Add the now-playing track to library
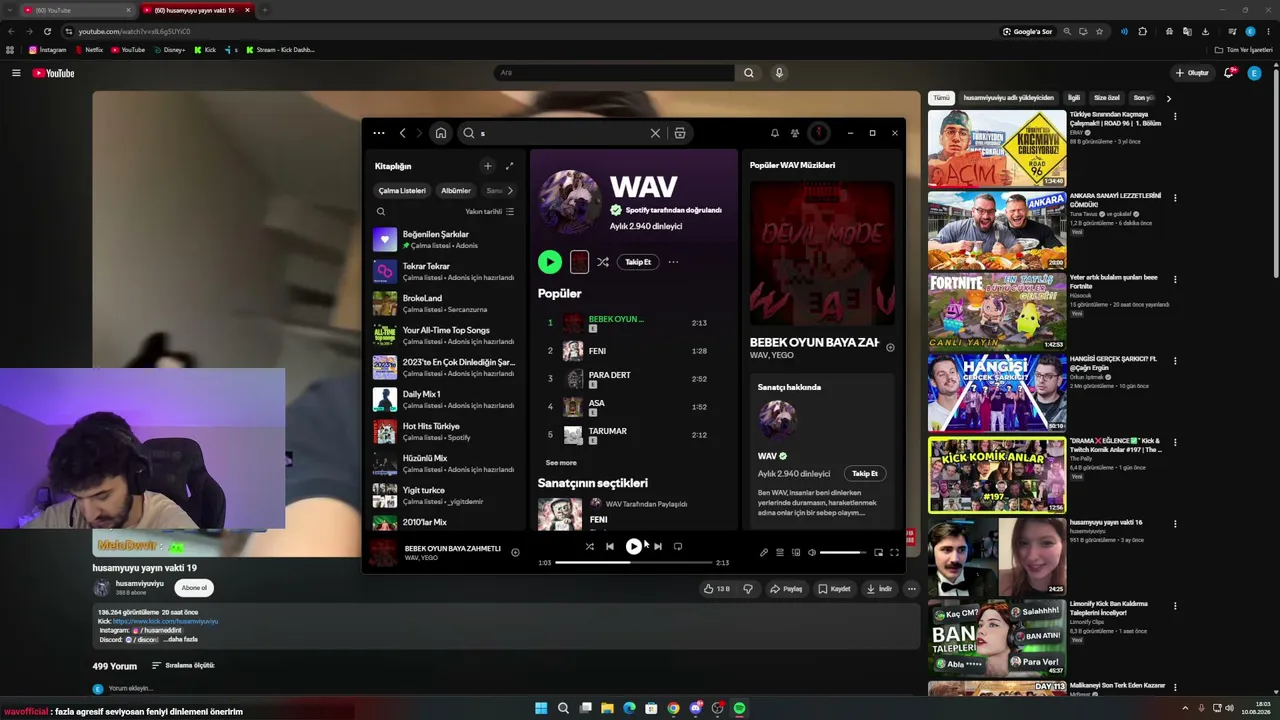 click(x=515, y=552)
